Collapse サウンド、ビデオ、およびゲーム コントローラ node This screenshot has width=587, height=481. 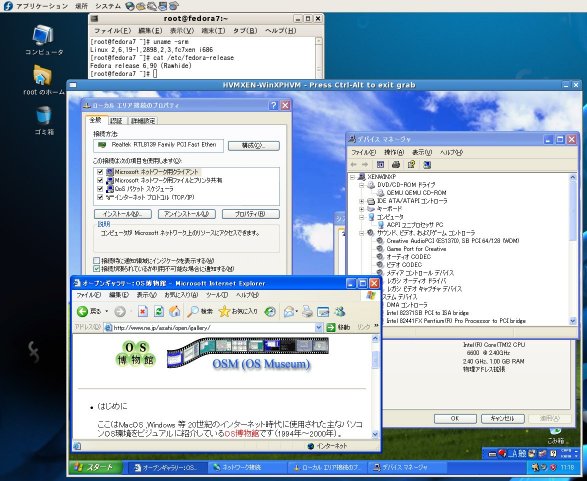tap(362, 233)
